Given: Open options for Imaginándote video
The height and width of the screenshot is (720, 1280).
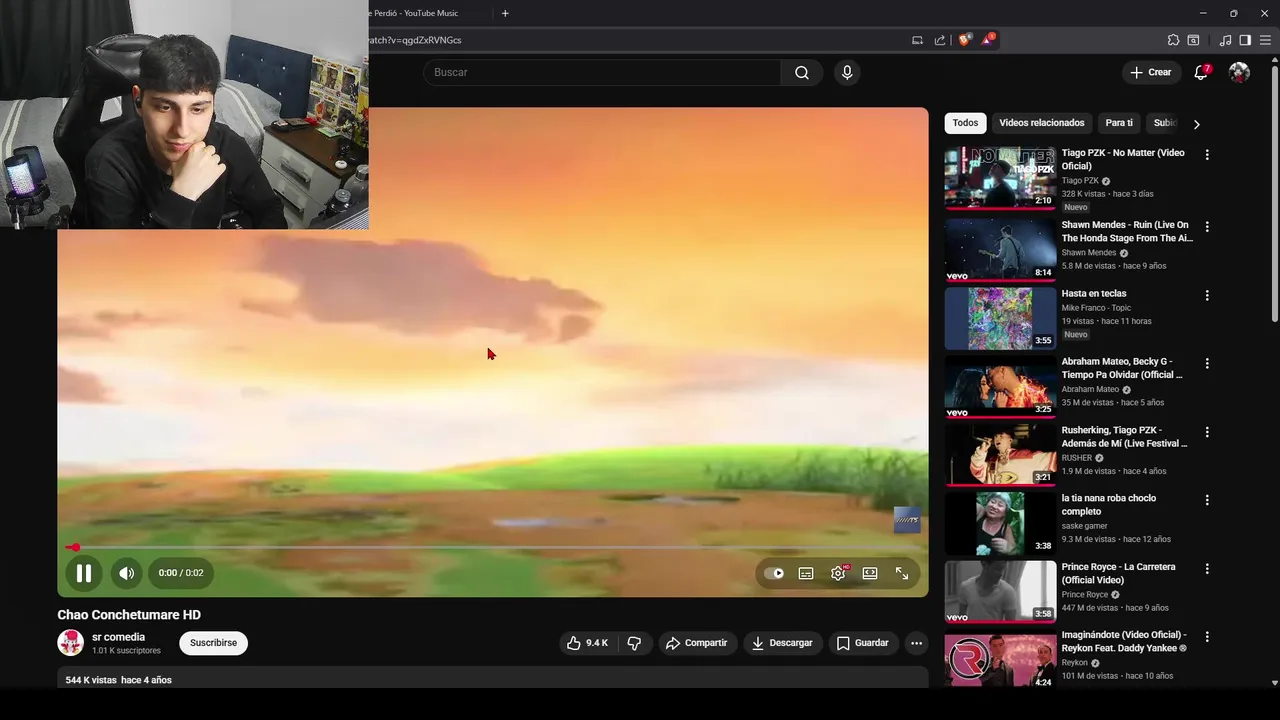Looking at the screenshot, I should (1207, 637).
